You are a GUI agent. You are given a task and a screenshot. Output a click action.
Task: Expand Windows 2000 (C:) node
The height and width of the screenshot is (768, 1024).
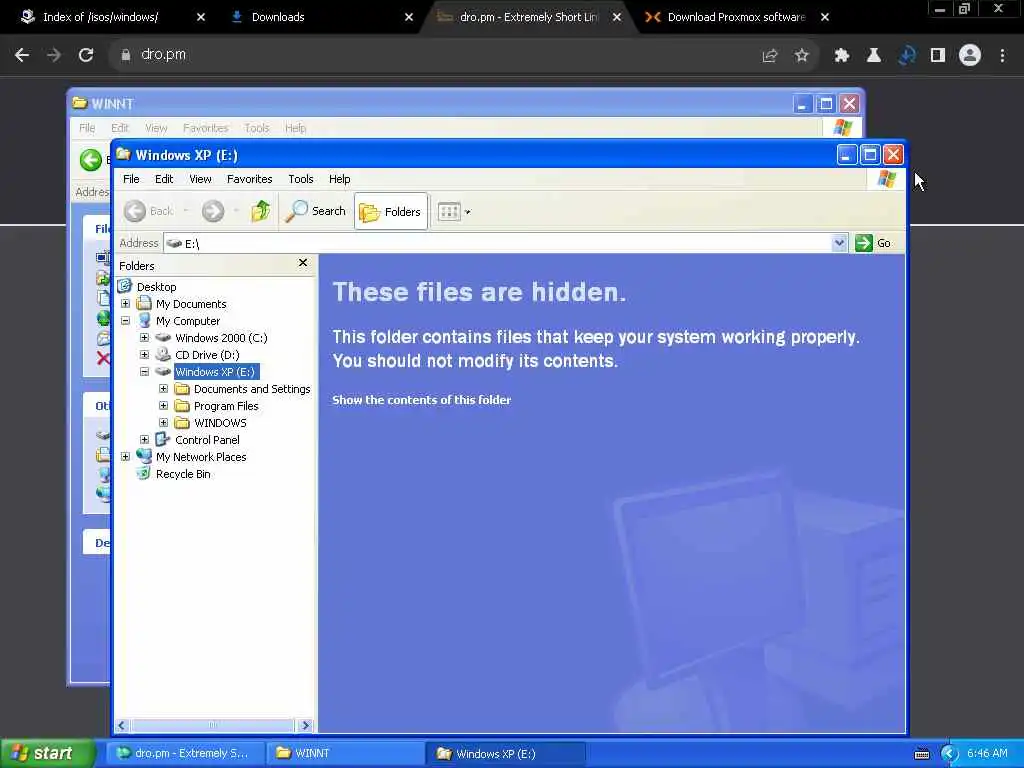tap(144, 338)
